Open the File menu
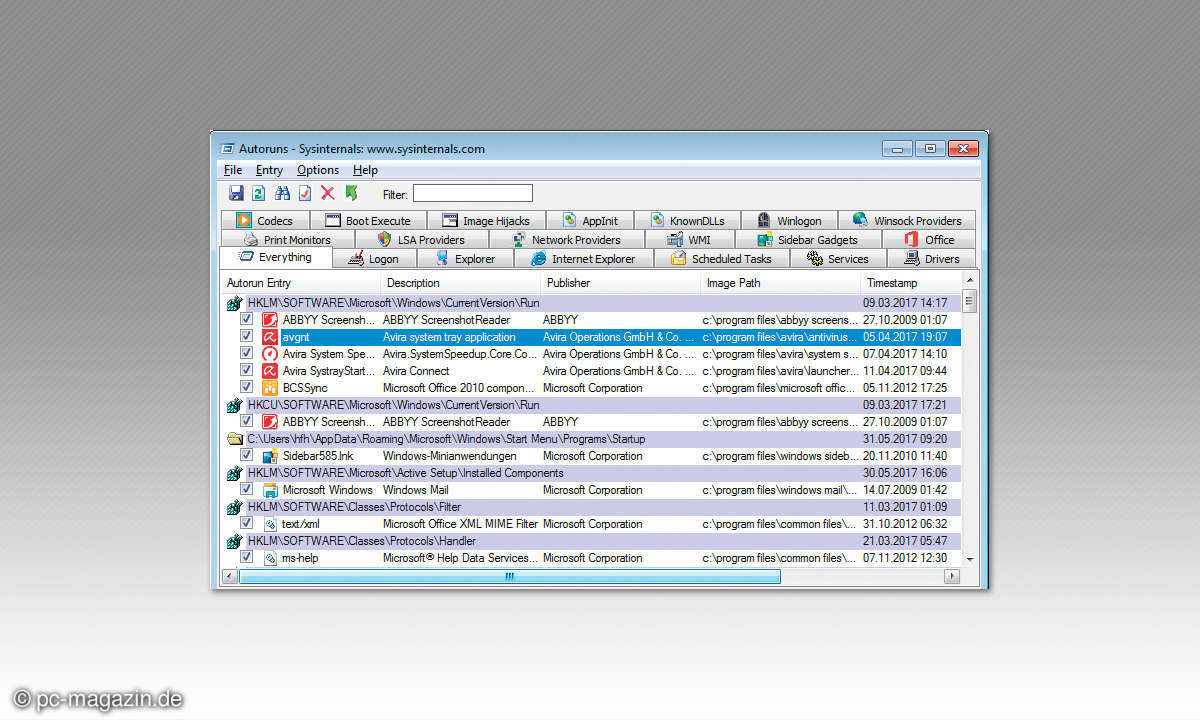 [233, 170]
